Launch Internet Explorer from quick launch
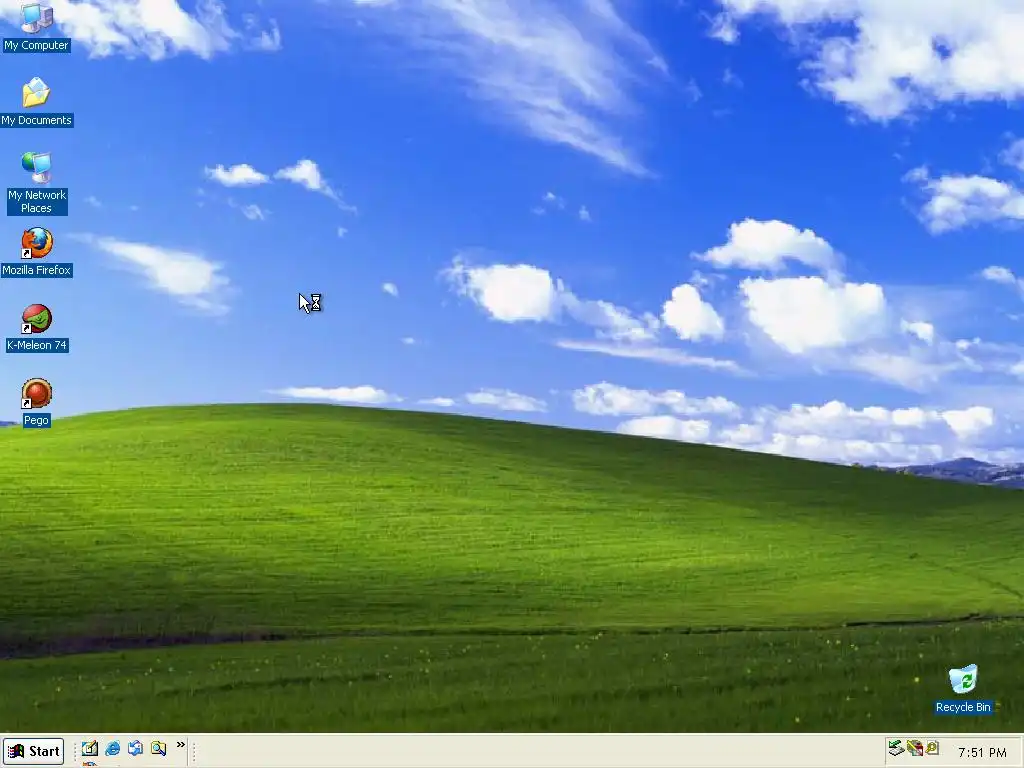This screenshot has width=1024, height=768. (113, 748)
